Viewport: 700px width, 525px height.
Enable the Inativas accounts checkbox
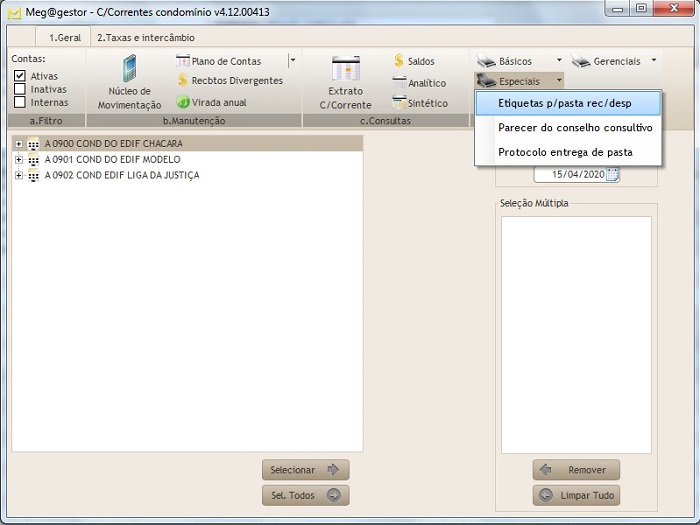tap(20, 89)
